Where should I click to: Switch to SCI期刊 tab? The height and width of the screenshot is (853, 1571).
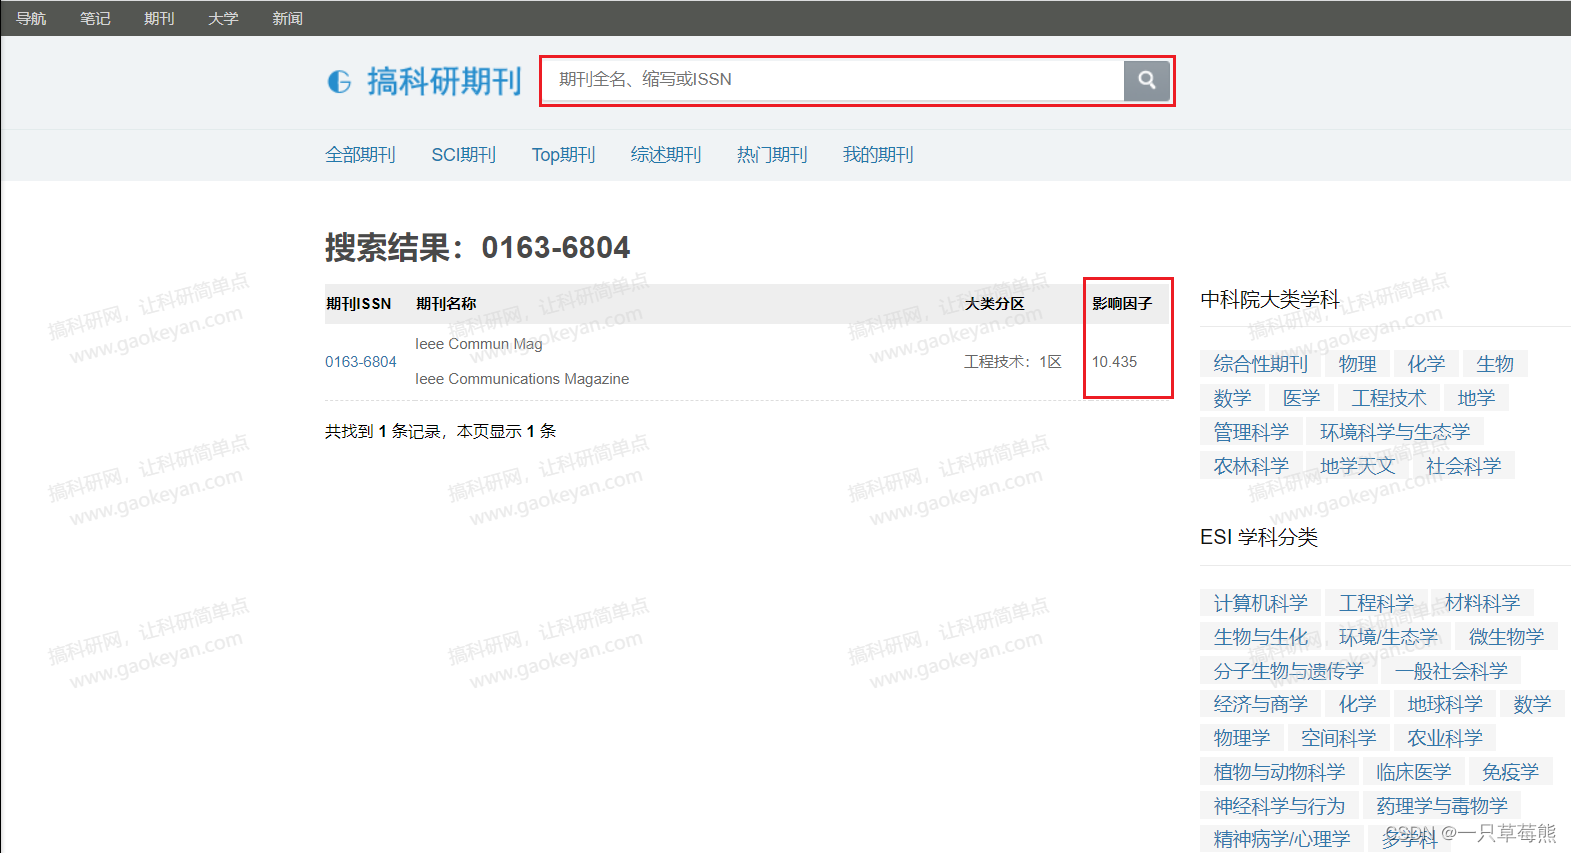464,155
